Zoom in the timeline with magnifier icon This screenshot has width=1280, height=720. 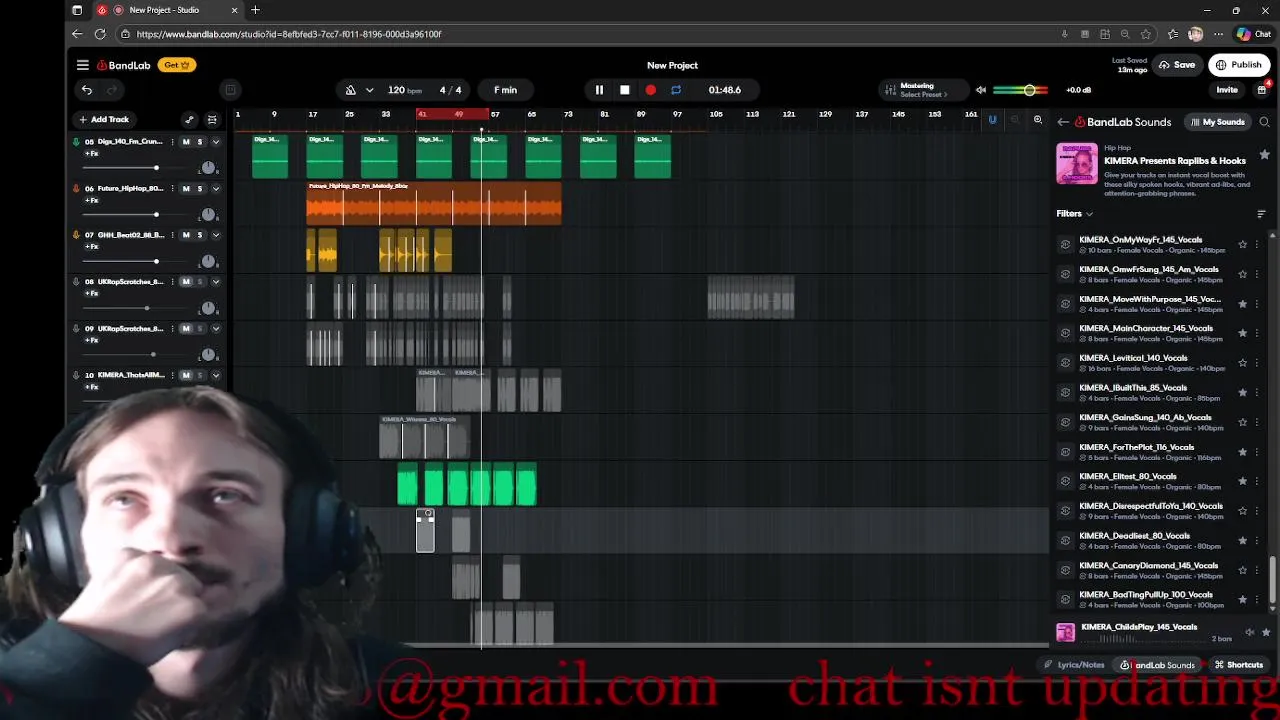pos(1038,120)
